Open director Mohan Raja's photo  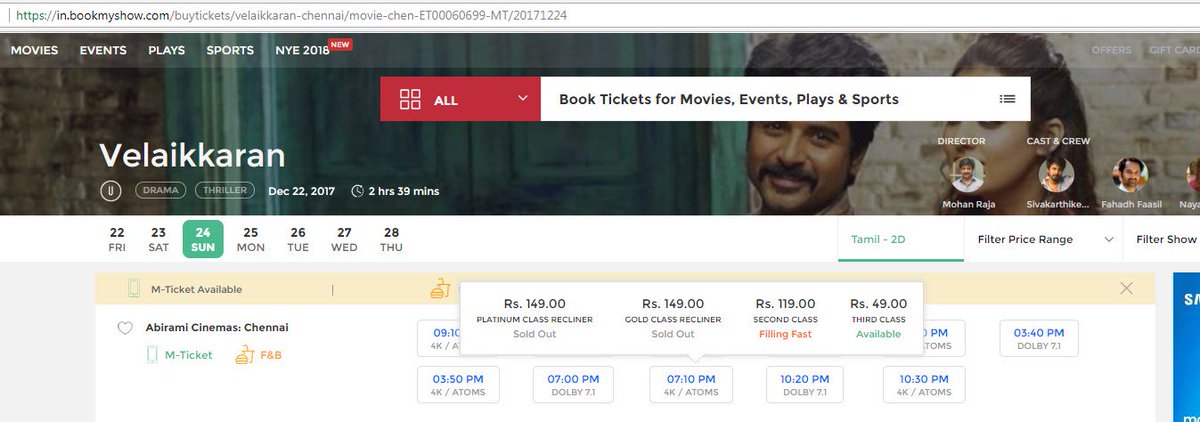click(967, 174)
